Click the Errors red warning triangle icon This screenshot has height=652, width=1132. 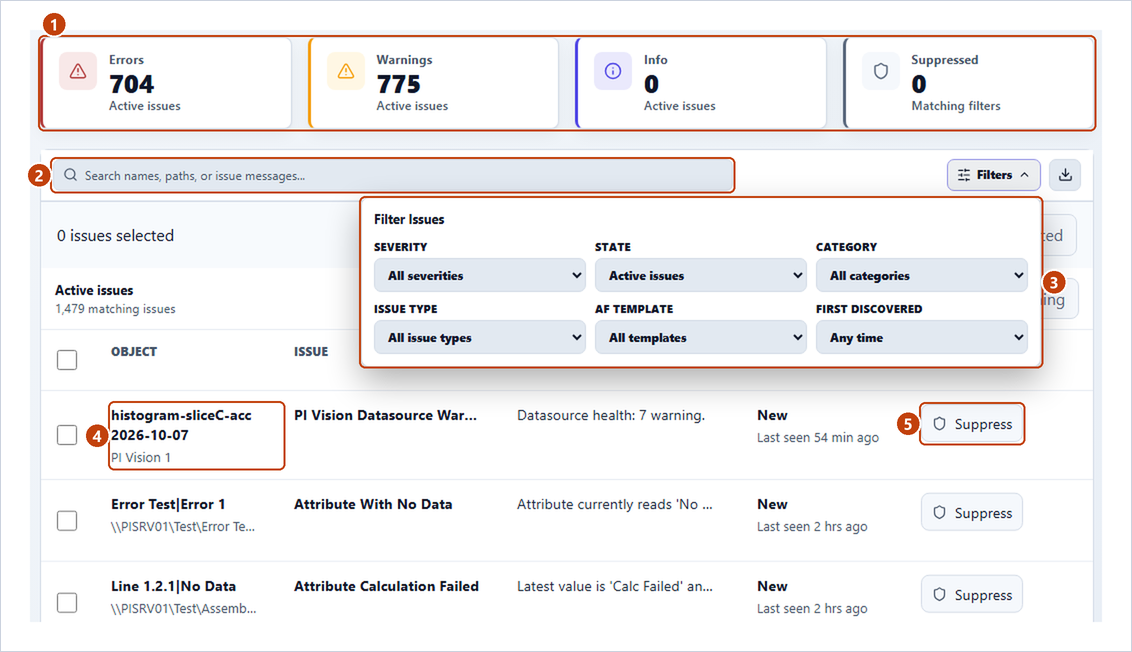coord(78,71)
